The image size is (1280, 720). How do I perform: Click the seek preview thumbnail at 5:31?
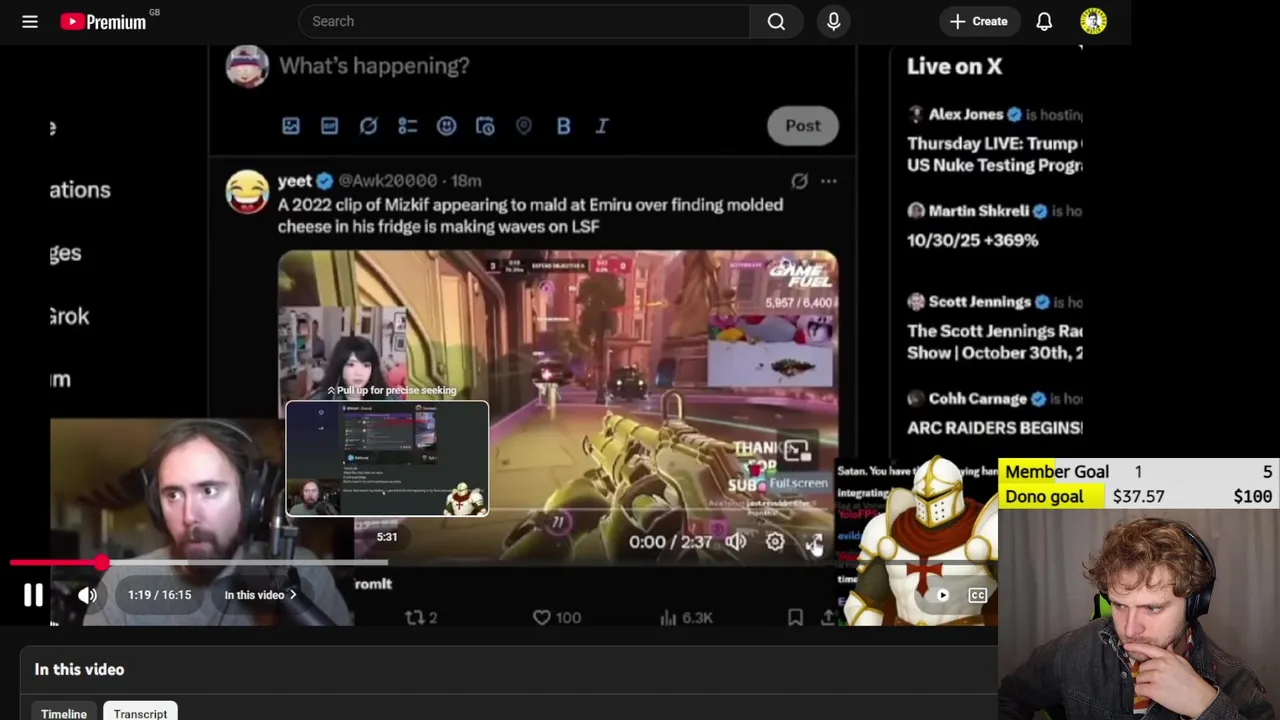coord(387,459)
